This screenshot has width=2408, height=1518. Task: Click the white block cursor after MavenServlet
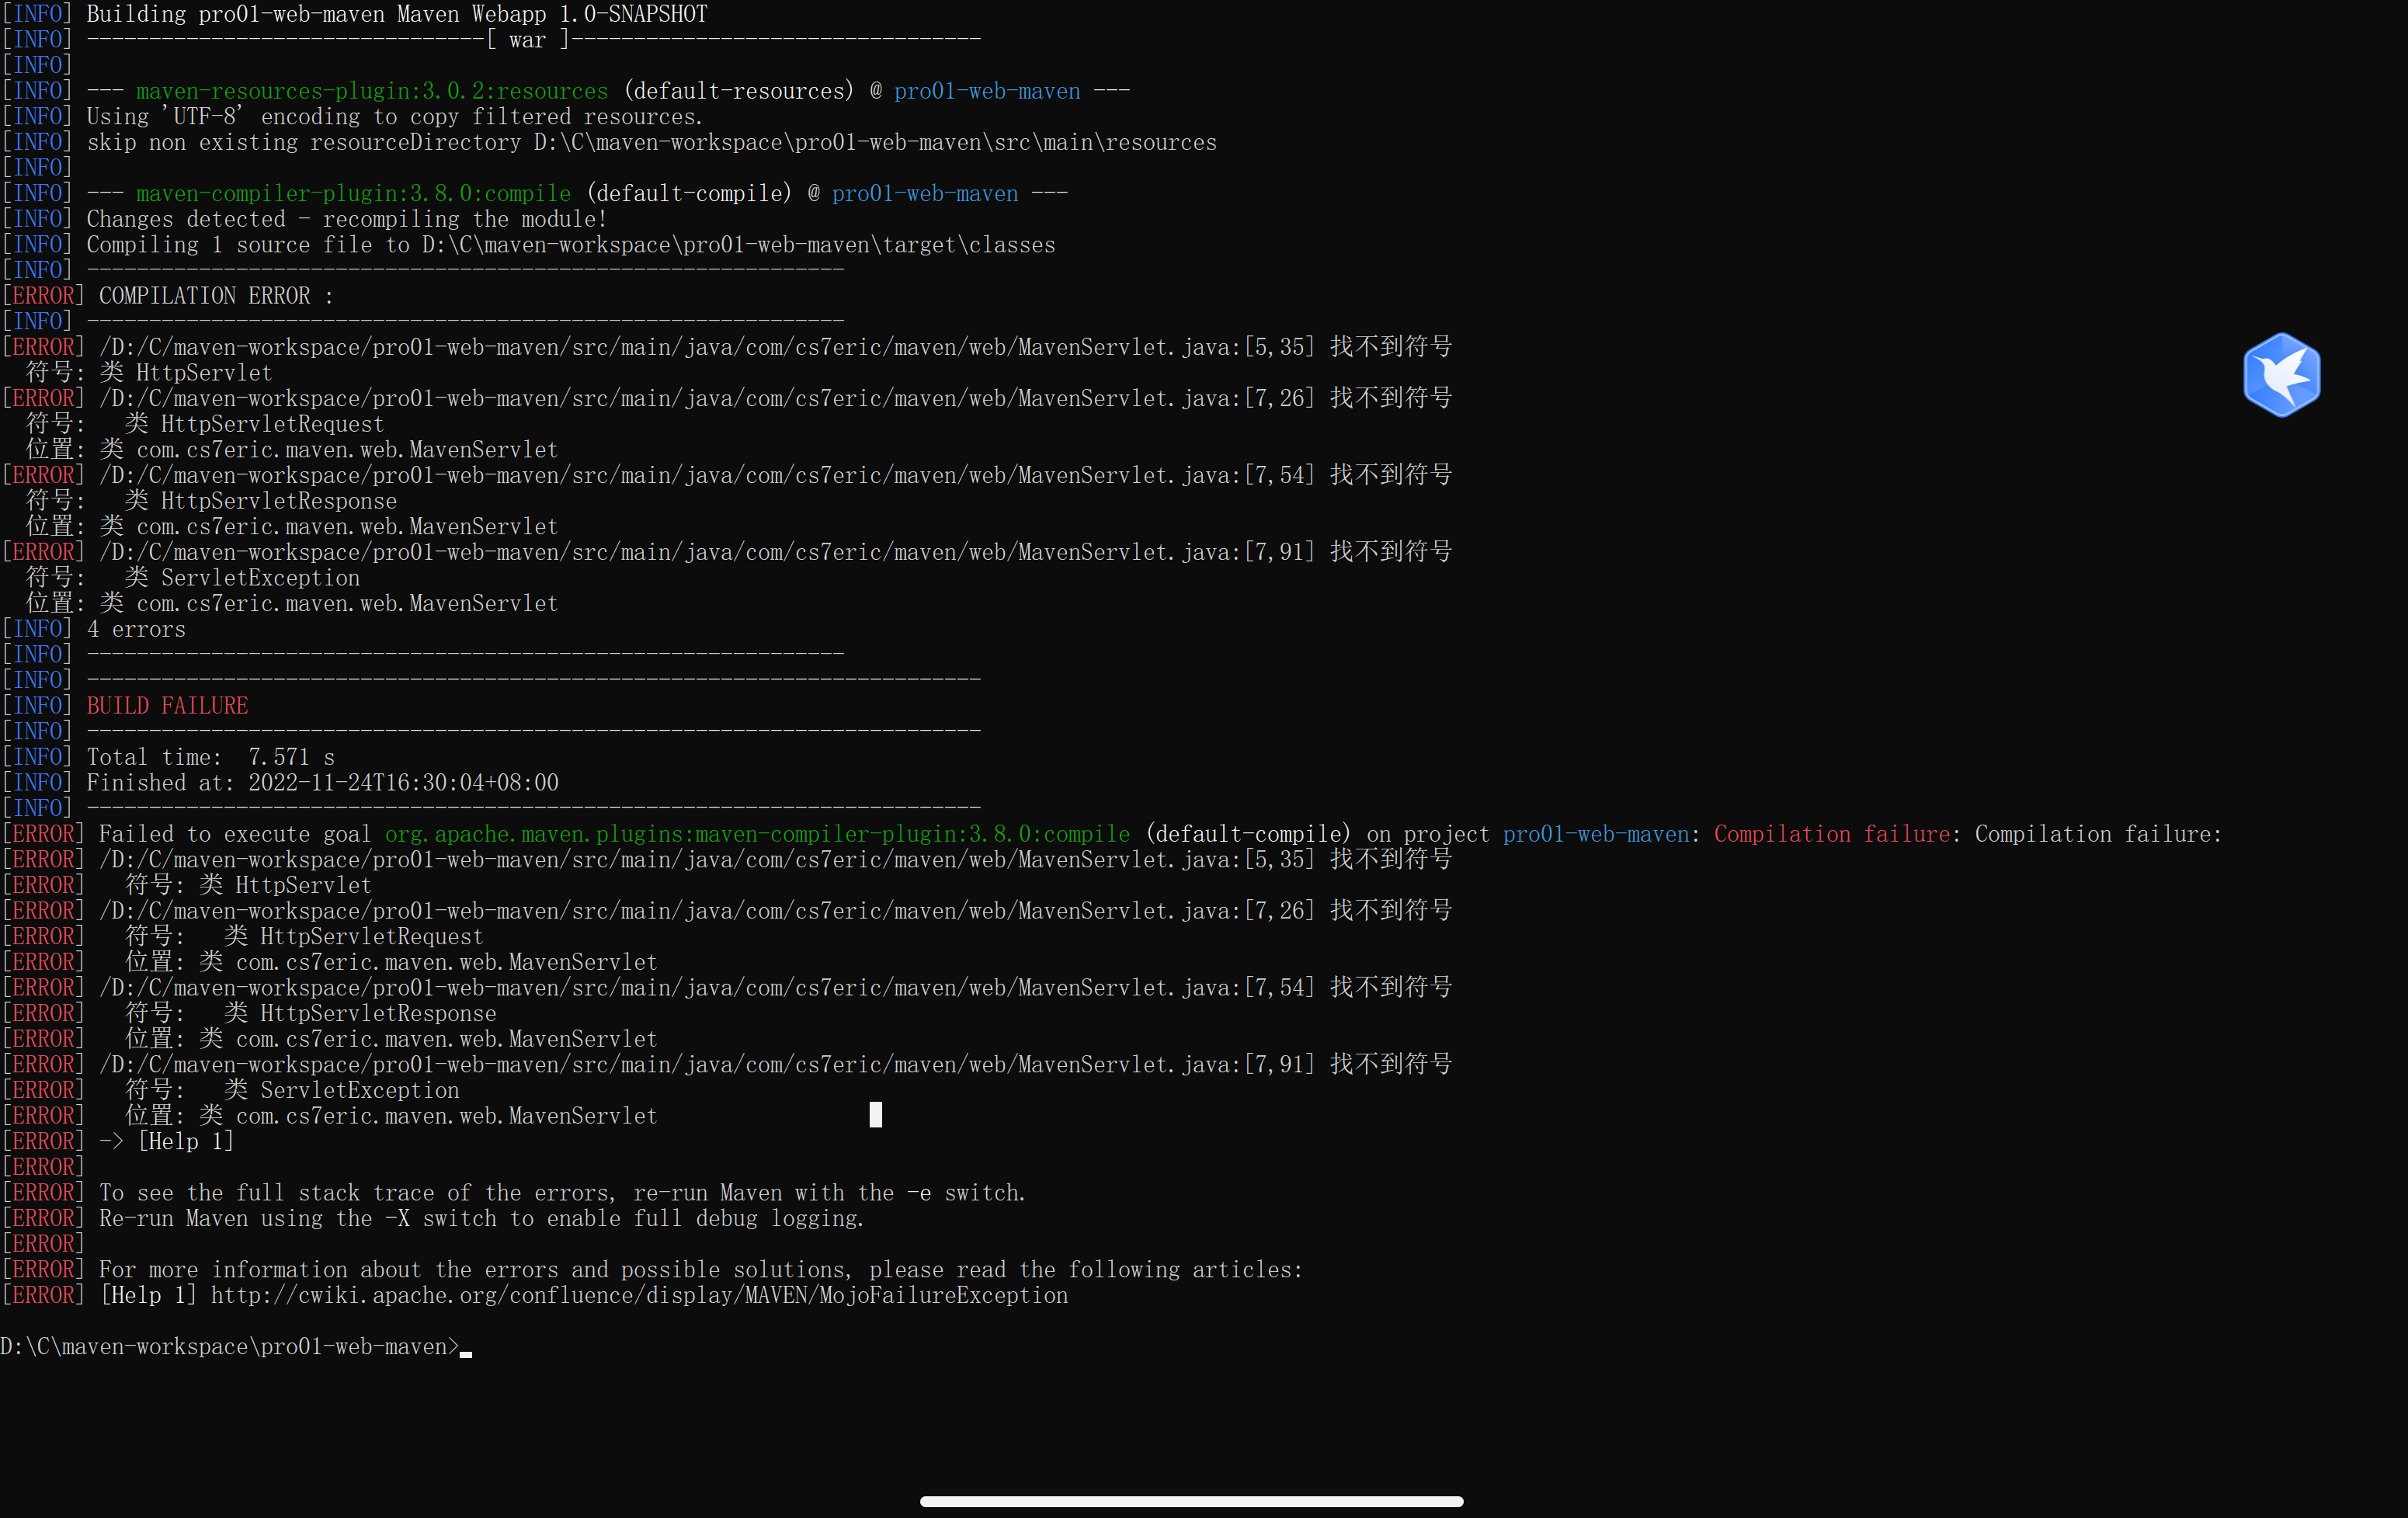coord(875,1115)
